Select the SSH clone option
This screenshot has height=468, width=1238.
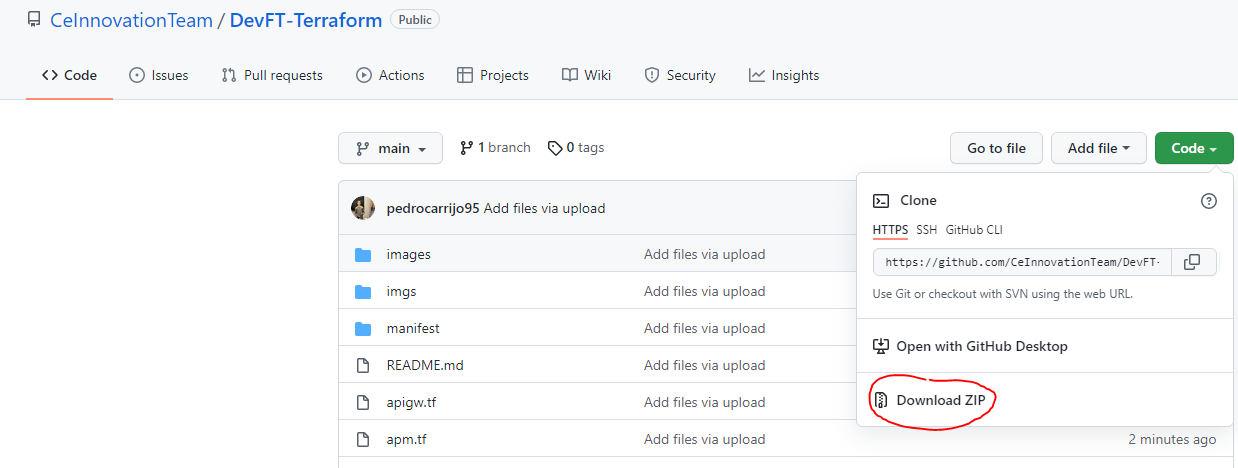point(927,230)
